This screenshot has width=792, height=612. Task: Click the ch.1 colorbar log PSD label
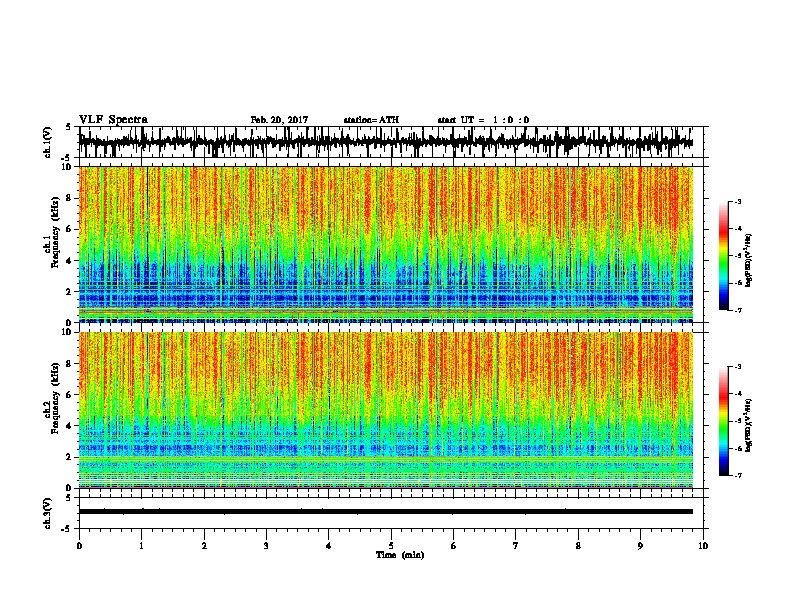tap(748, 261)
